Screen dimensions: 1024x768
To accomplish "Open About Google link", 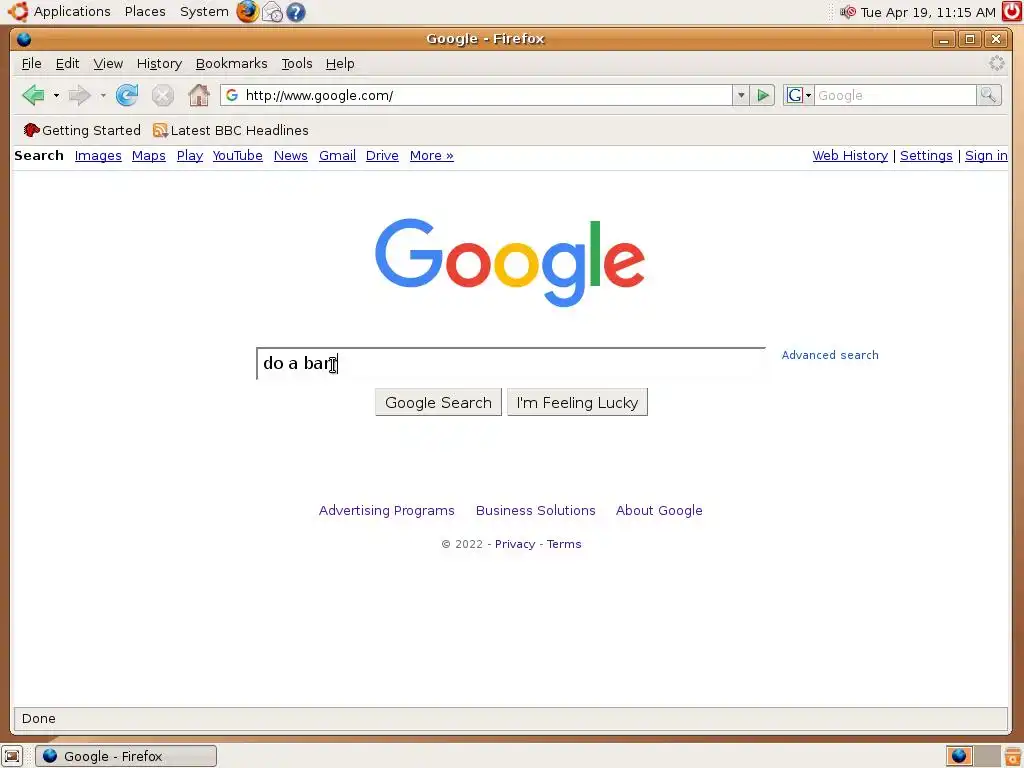I will [x=659, y=511].
